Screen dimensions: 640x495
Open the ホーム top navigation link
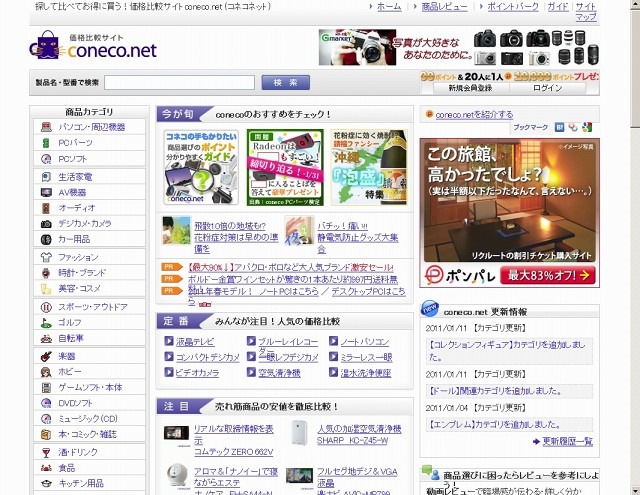(389, 7)
